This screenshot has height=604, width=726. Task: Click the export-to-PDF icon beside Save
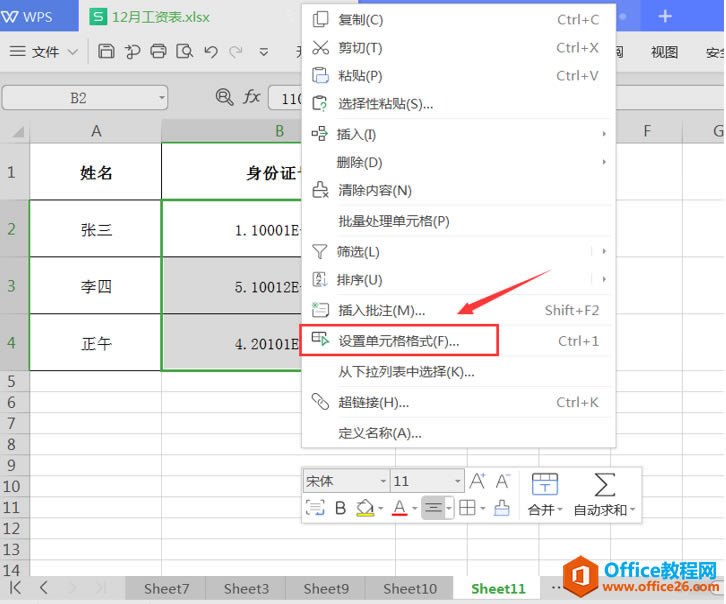[132, 51]
